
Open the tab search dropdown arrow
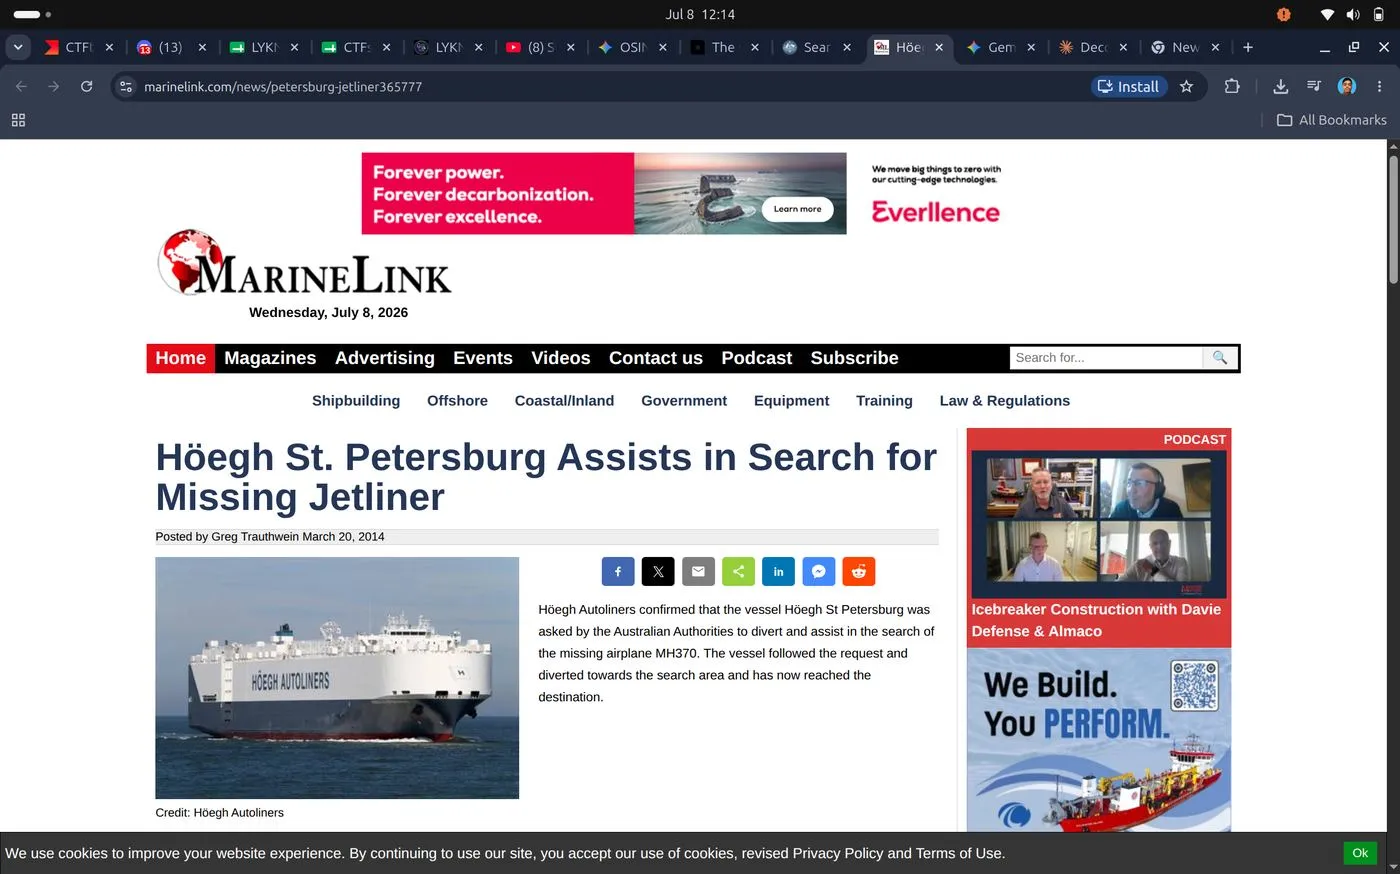coord(18,47)
